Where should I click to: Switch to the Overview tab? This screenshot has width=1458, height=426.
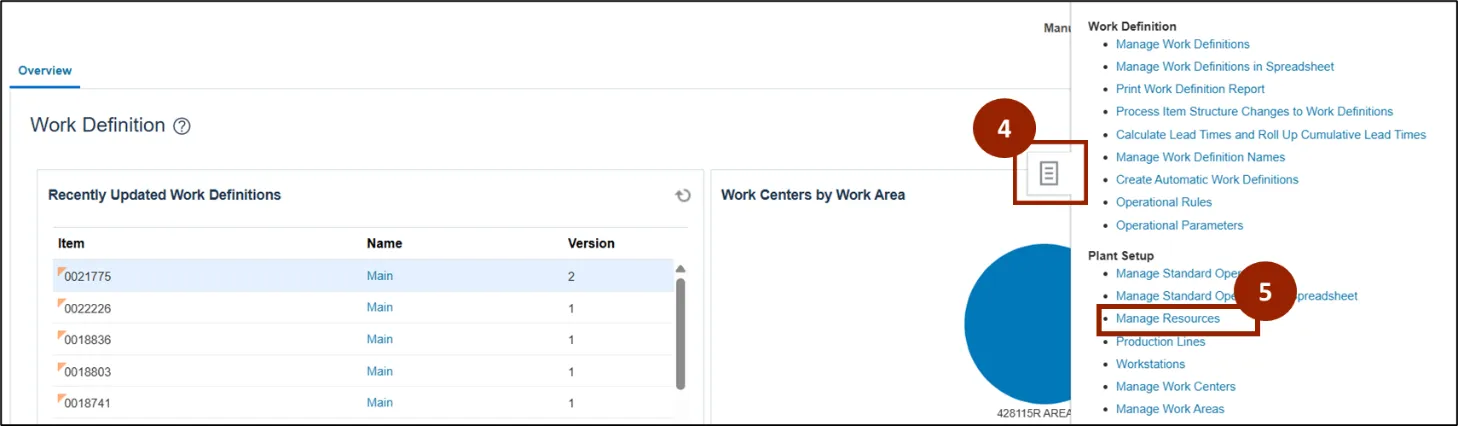(x=45, y=71)
